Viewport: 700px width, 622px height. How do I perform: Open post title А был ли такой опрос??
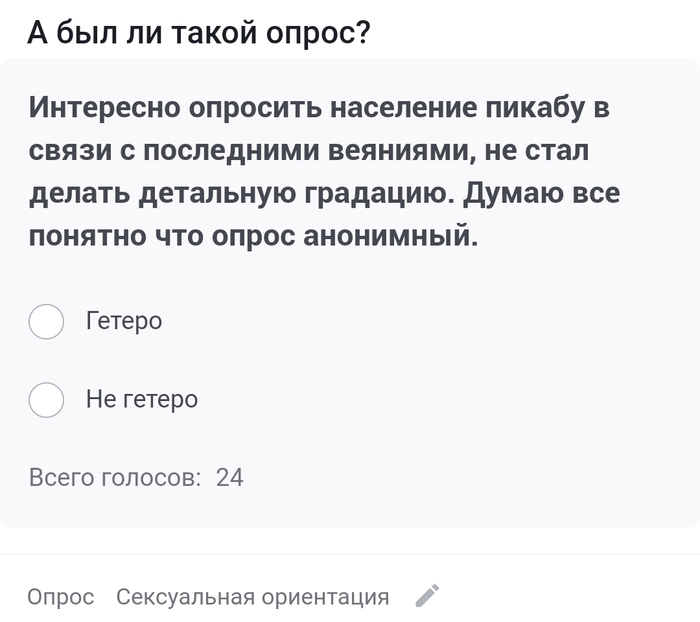tap(199, 33)
